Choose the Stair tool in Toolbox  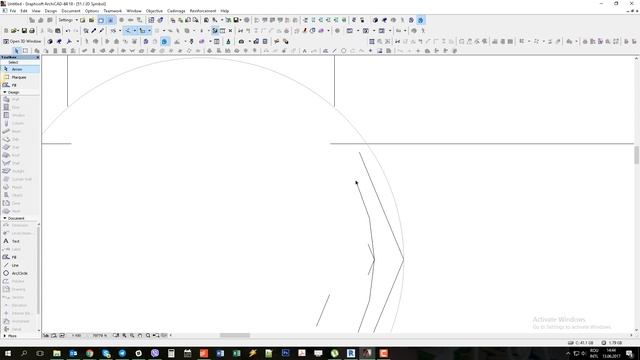[x=20, y=147]
